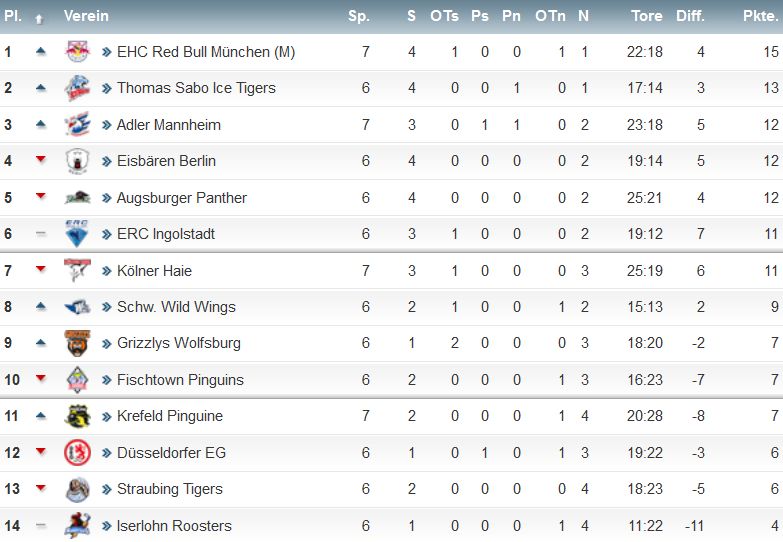This screenshot has width=783, height=542.
Task: Click the EHC Red Bull München team logo
Action: tap(77, 51)
